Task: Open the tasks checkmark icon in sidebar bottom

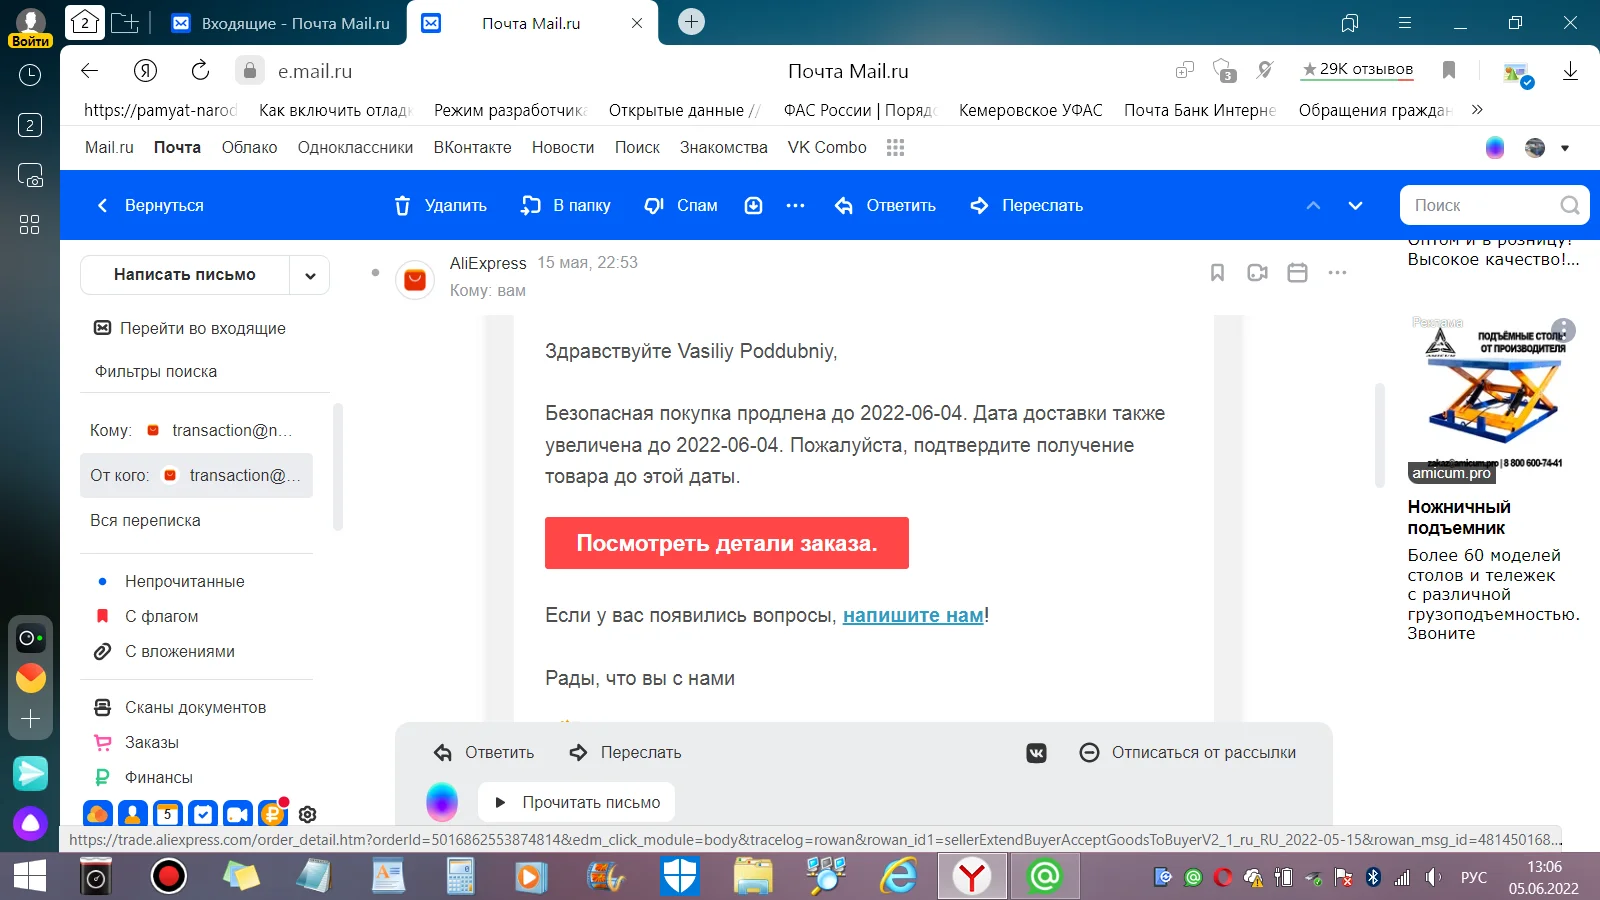Action: click(202, 815)
